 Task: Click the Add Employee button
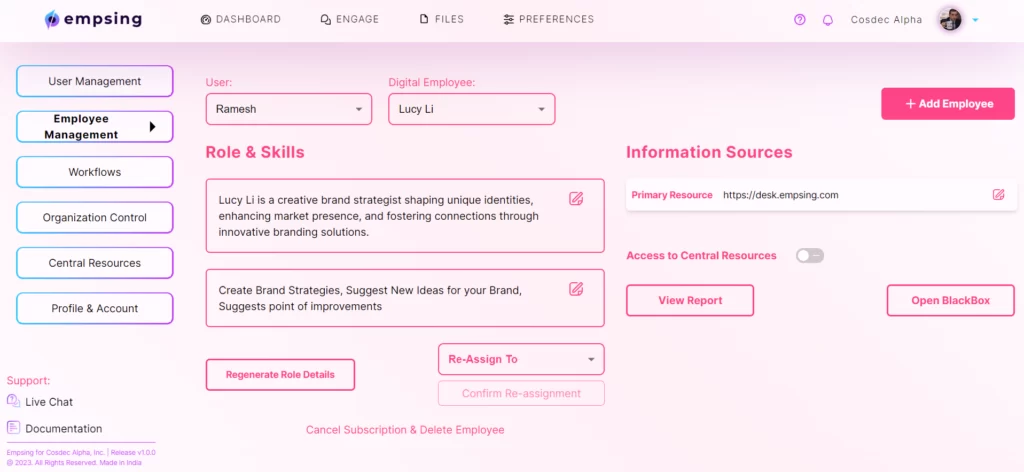[x=948, y=104]
